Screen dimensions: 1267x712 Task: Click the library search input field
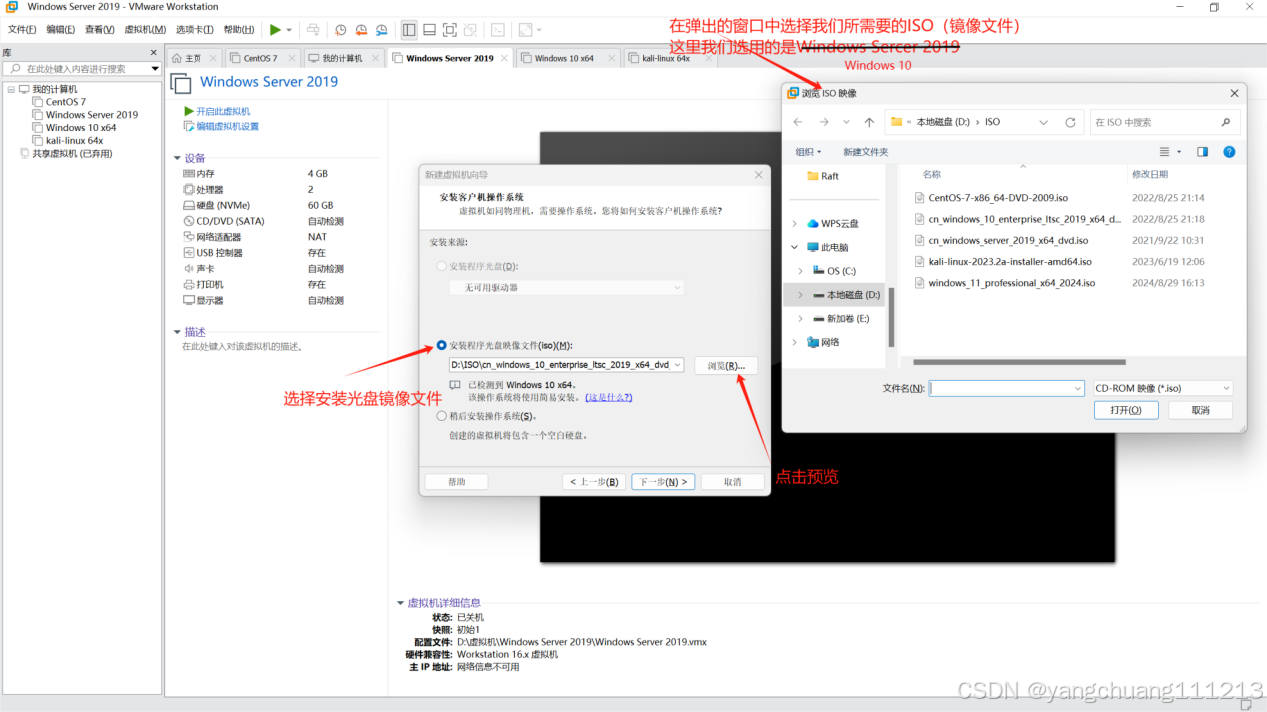[78, 69]
